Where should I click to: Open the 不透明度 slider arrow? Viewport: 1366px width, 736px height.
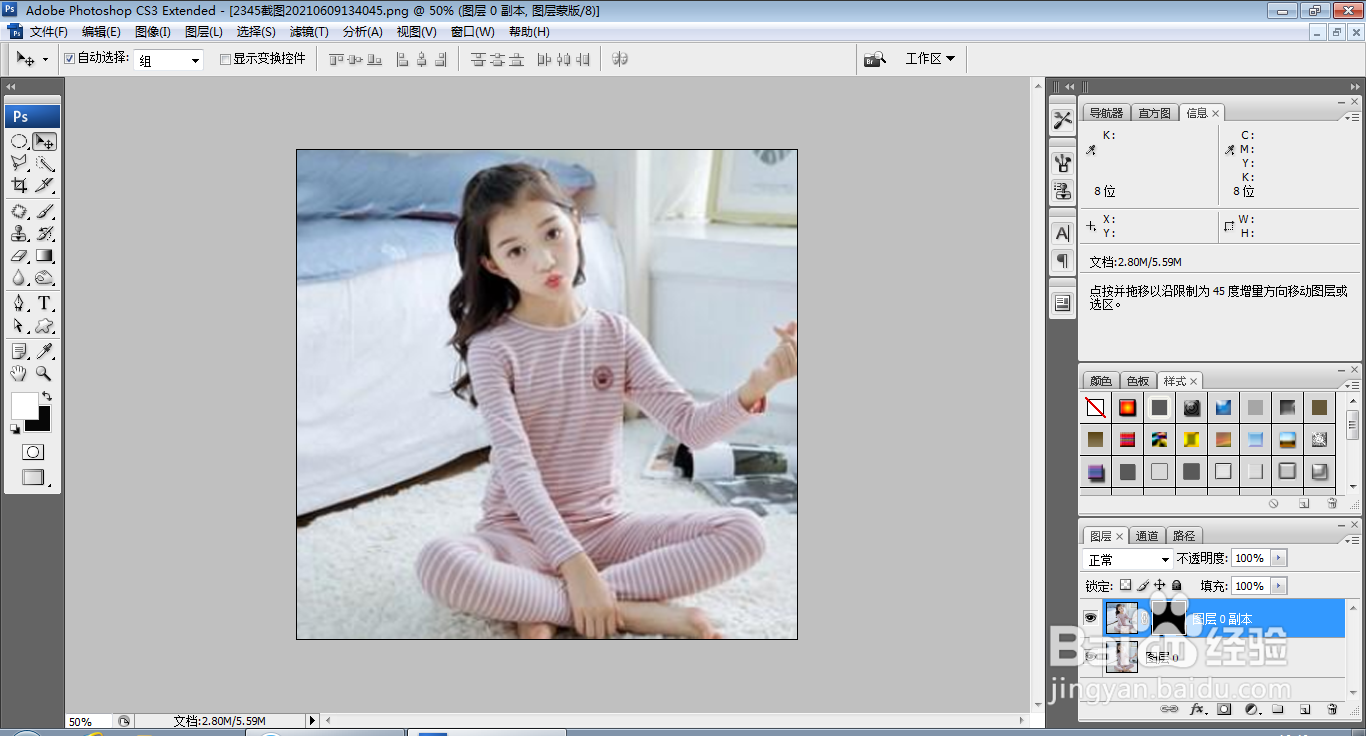(1279, 558)
